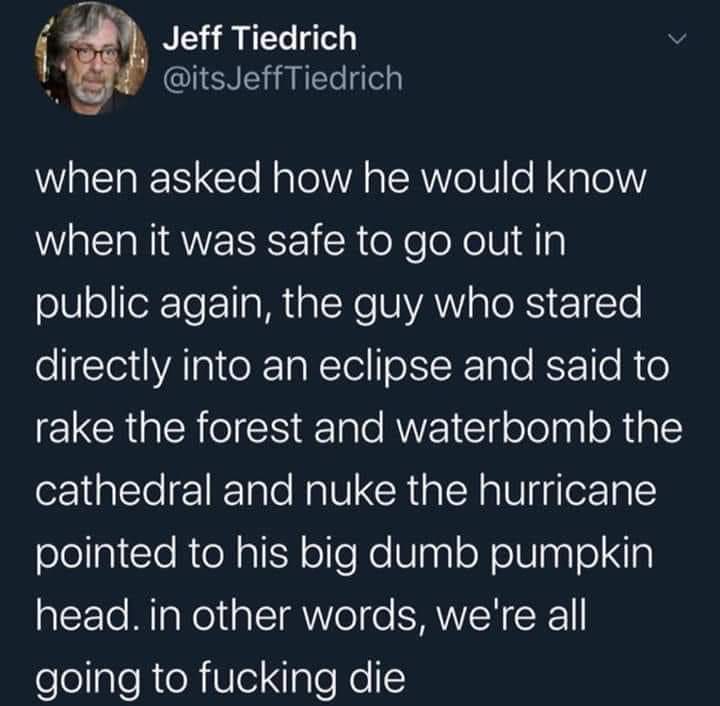Click the "Jeff Tiedrich" display name
Viewport: 720px width, 706px height.
259,39
